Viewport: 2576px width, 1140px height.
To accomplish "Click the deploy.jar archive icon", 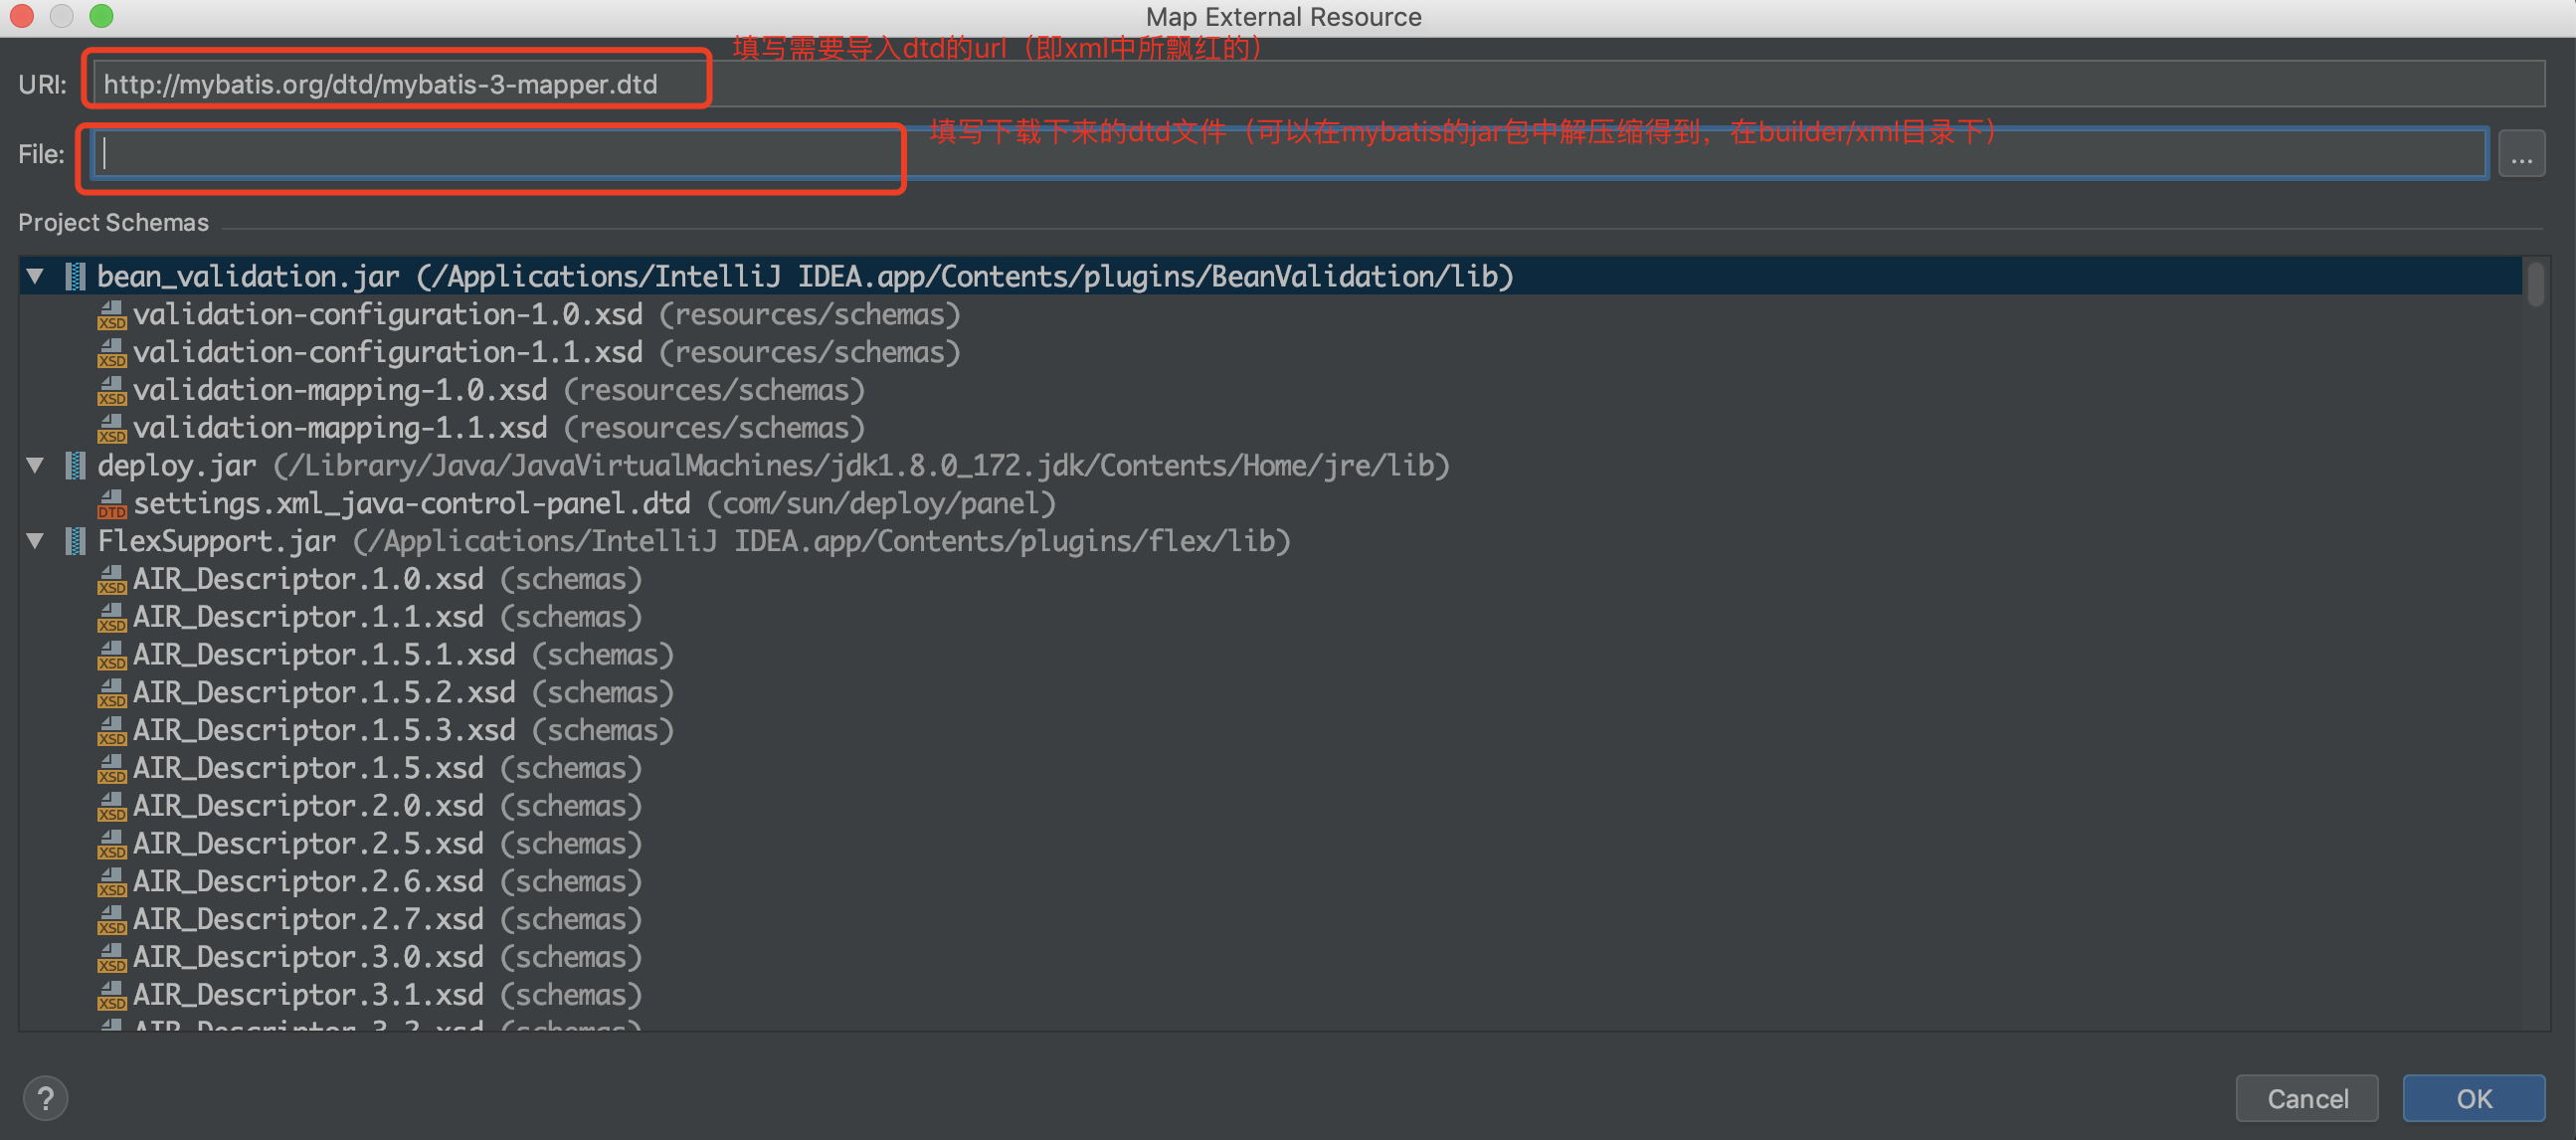I will pos(75,465).
